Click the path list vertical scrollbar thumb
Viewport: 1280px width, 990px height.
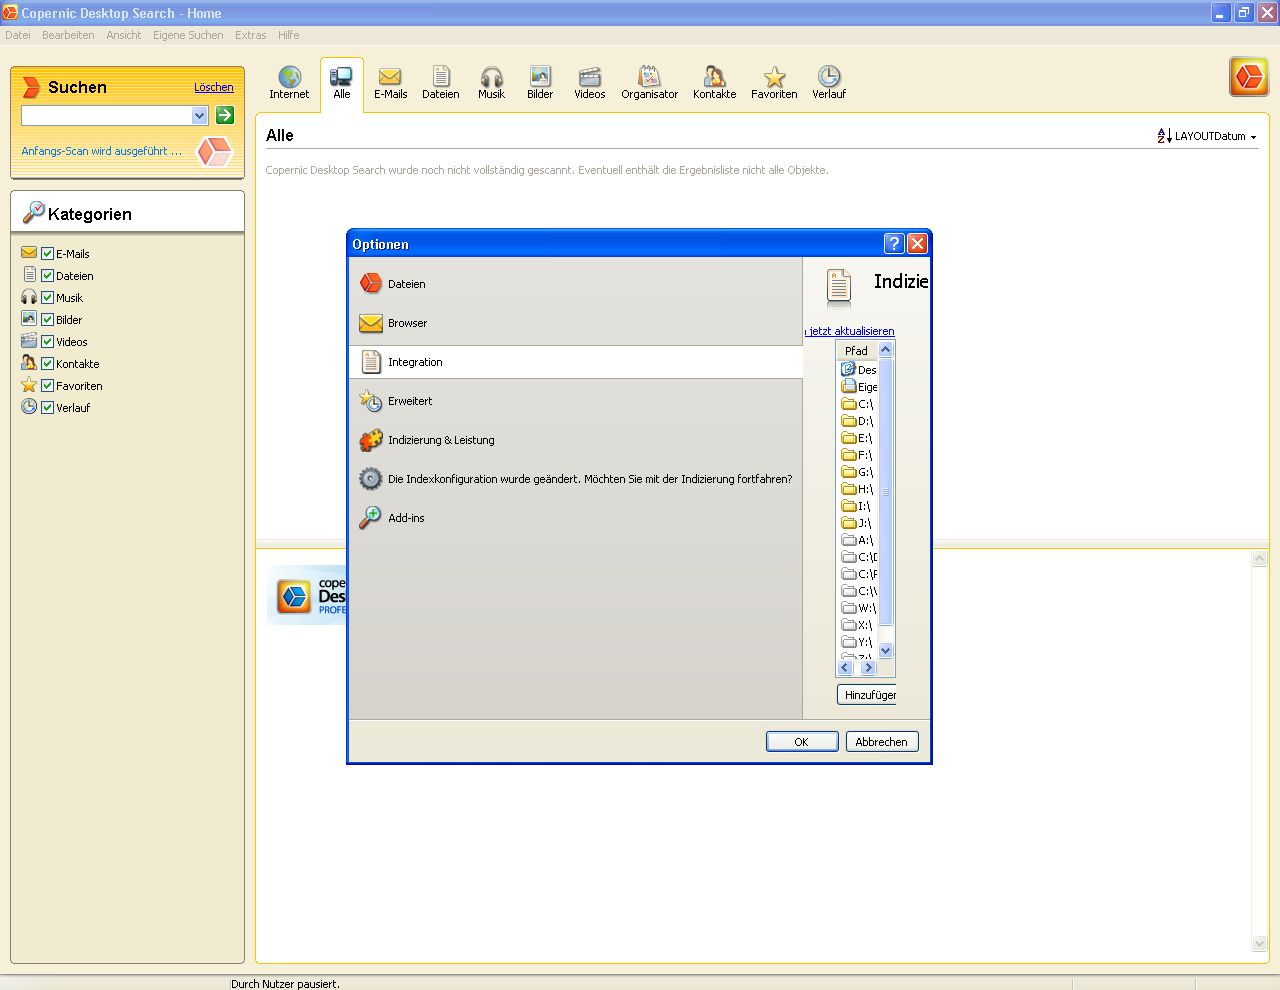[886, 492]
